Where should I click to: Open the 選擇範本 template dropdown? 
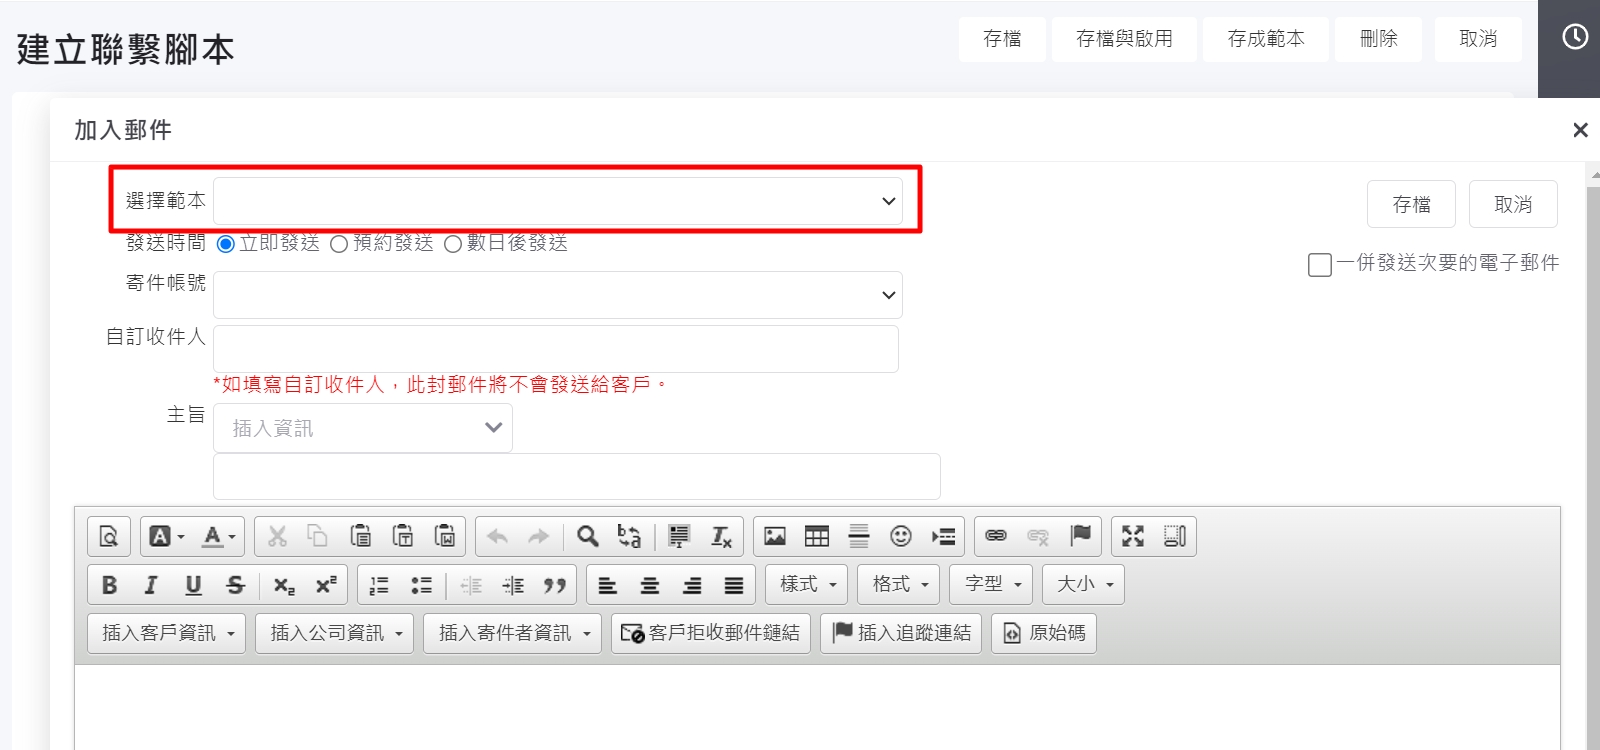coord(558,201)
